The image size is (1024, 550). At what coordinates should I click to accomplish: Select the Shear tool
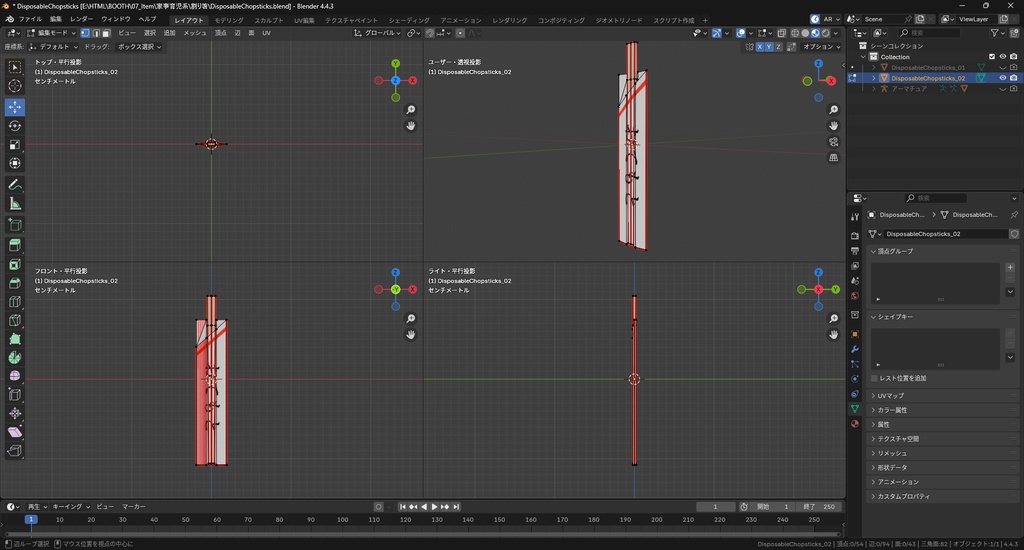(x=14, y=432)
